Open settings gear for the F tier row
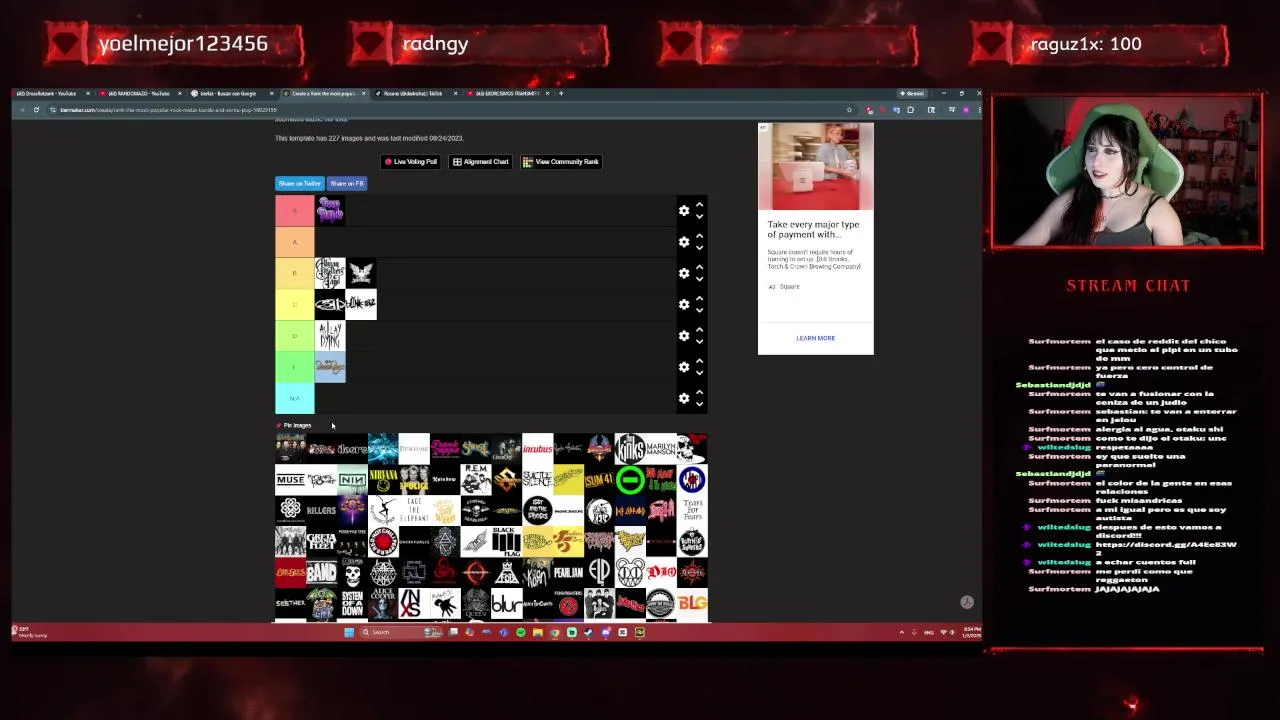Image resolution: width=1280 pixels, height=720 pixels. [x=684, y=367]
